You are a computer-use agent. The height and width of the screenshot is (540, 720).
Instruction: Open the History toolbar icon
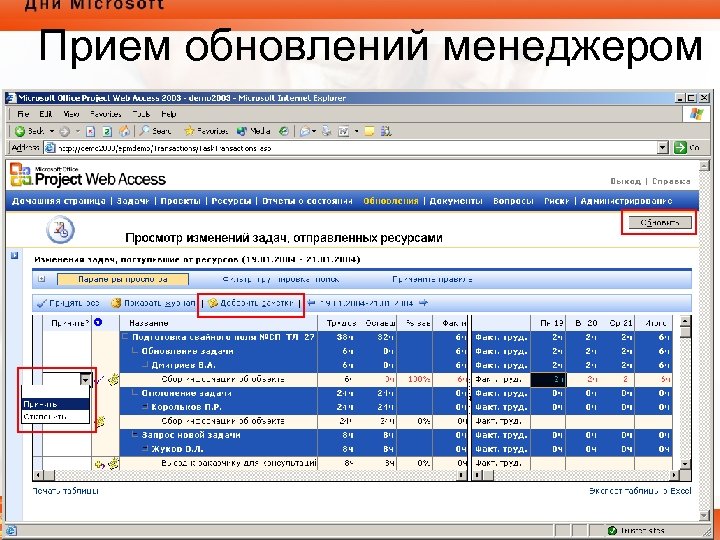[284, 132]
